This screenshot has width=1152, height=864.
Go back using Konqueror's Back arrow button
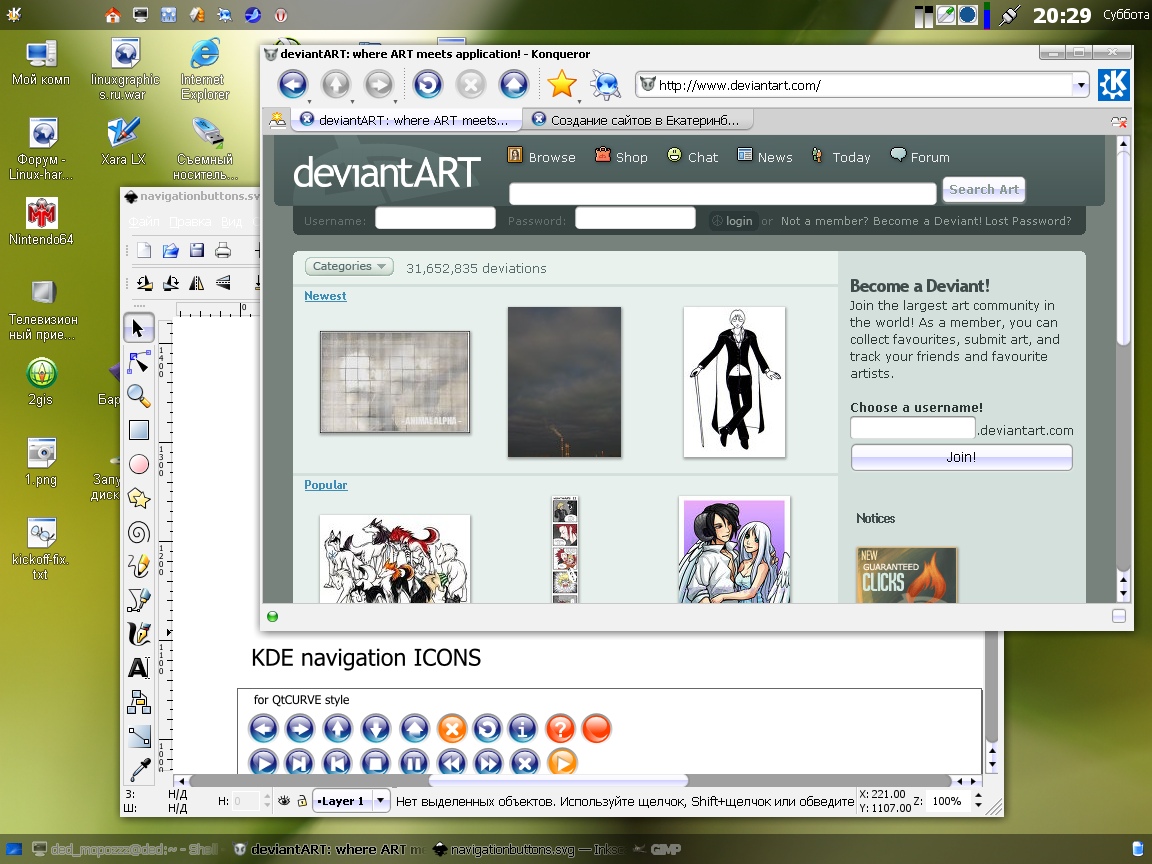[x=292, y=84]
